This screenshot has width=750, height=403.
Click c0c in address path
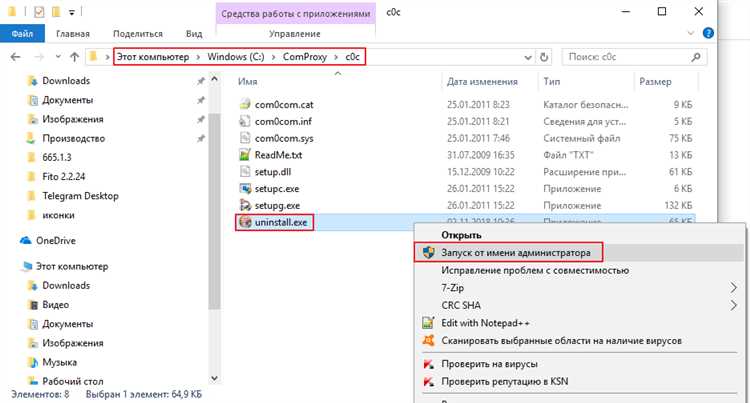point(353,57)
